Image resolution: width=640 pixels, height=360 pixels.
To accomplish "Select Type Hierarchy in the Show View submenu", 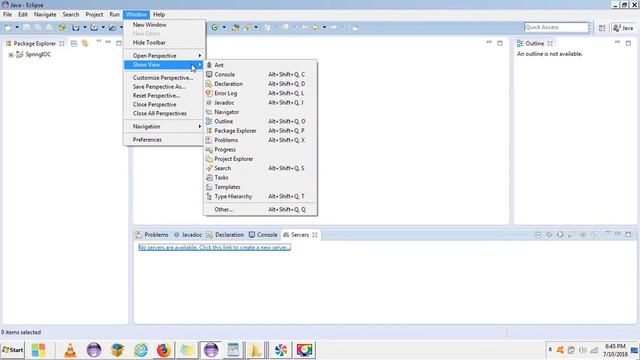I will click(260, 196).
